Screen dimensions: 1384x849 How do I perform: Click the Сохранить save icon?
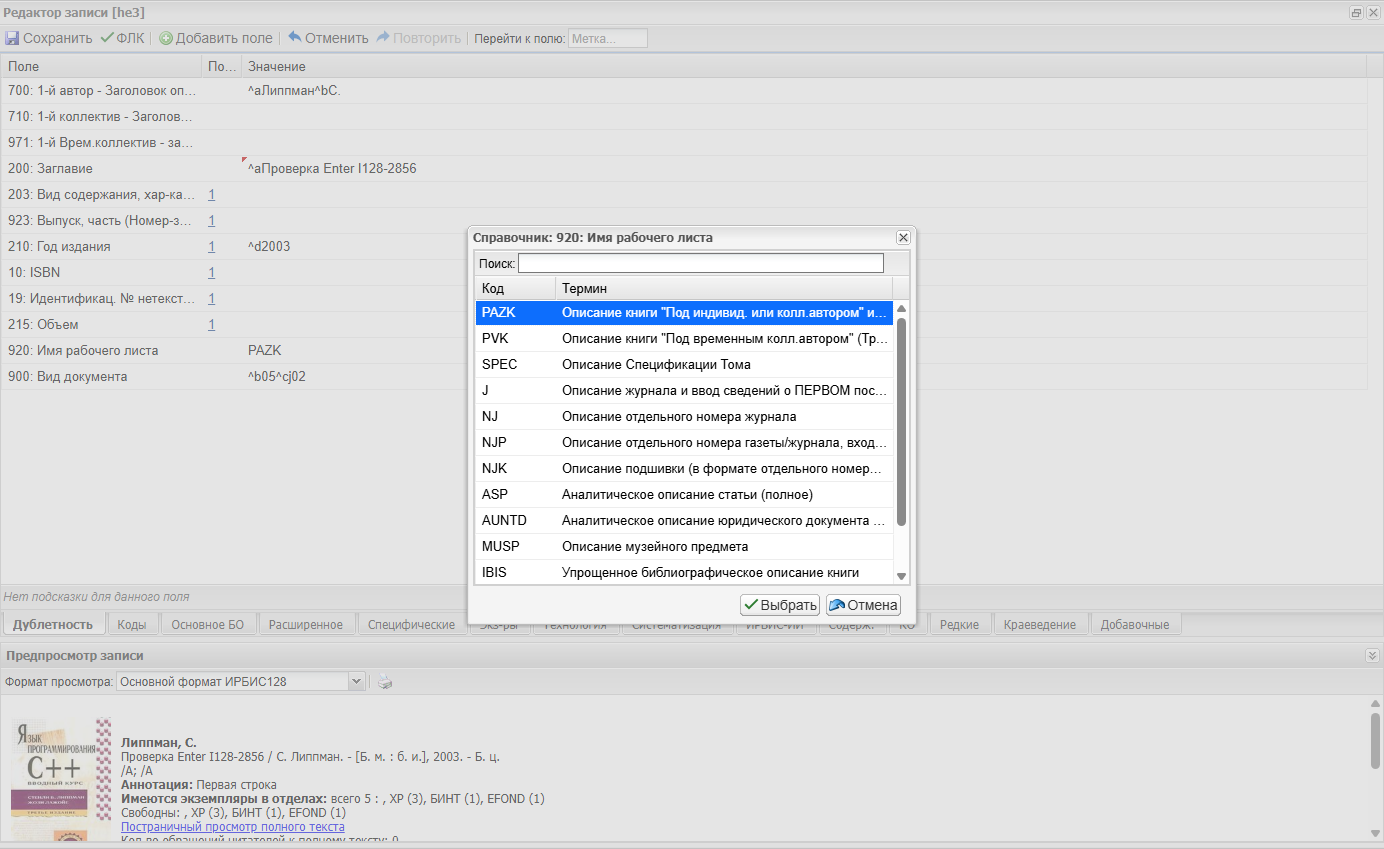tap(12, 38)
